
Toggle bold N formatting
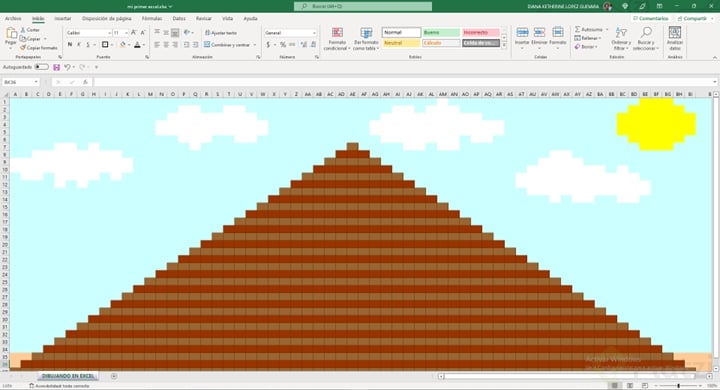[70, 45]
